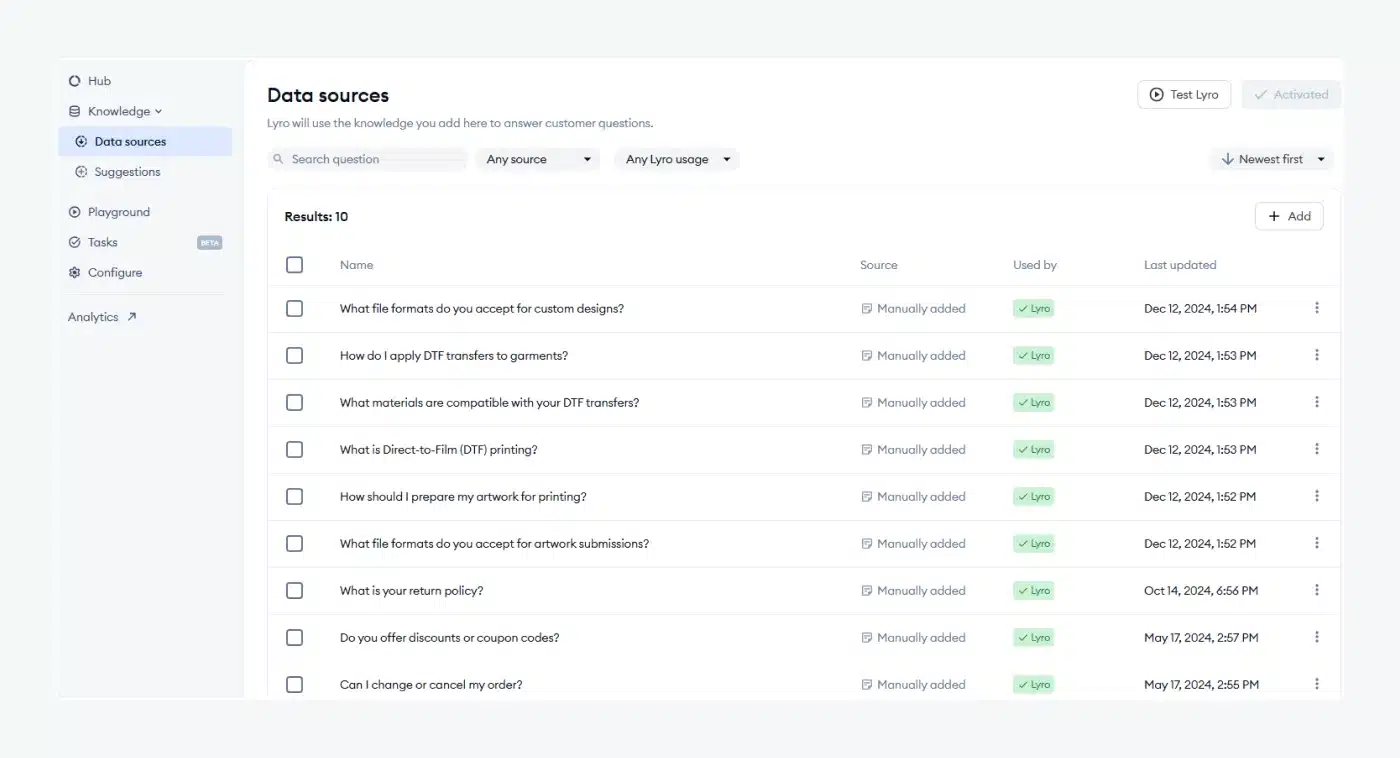Open more options for compatible materials row
The image size is (1400, 758).
pyautogui.click(x=1317, y=402)
